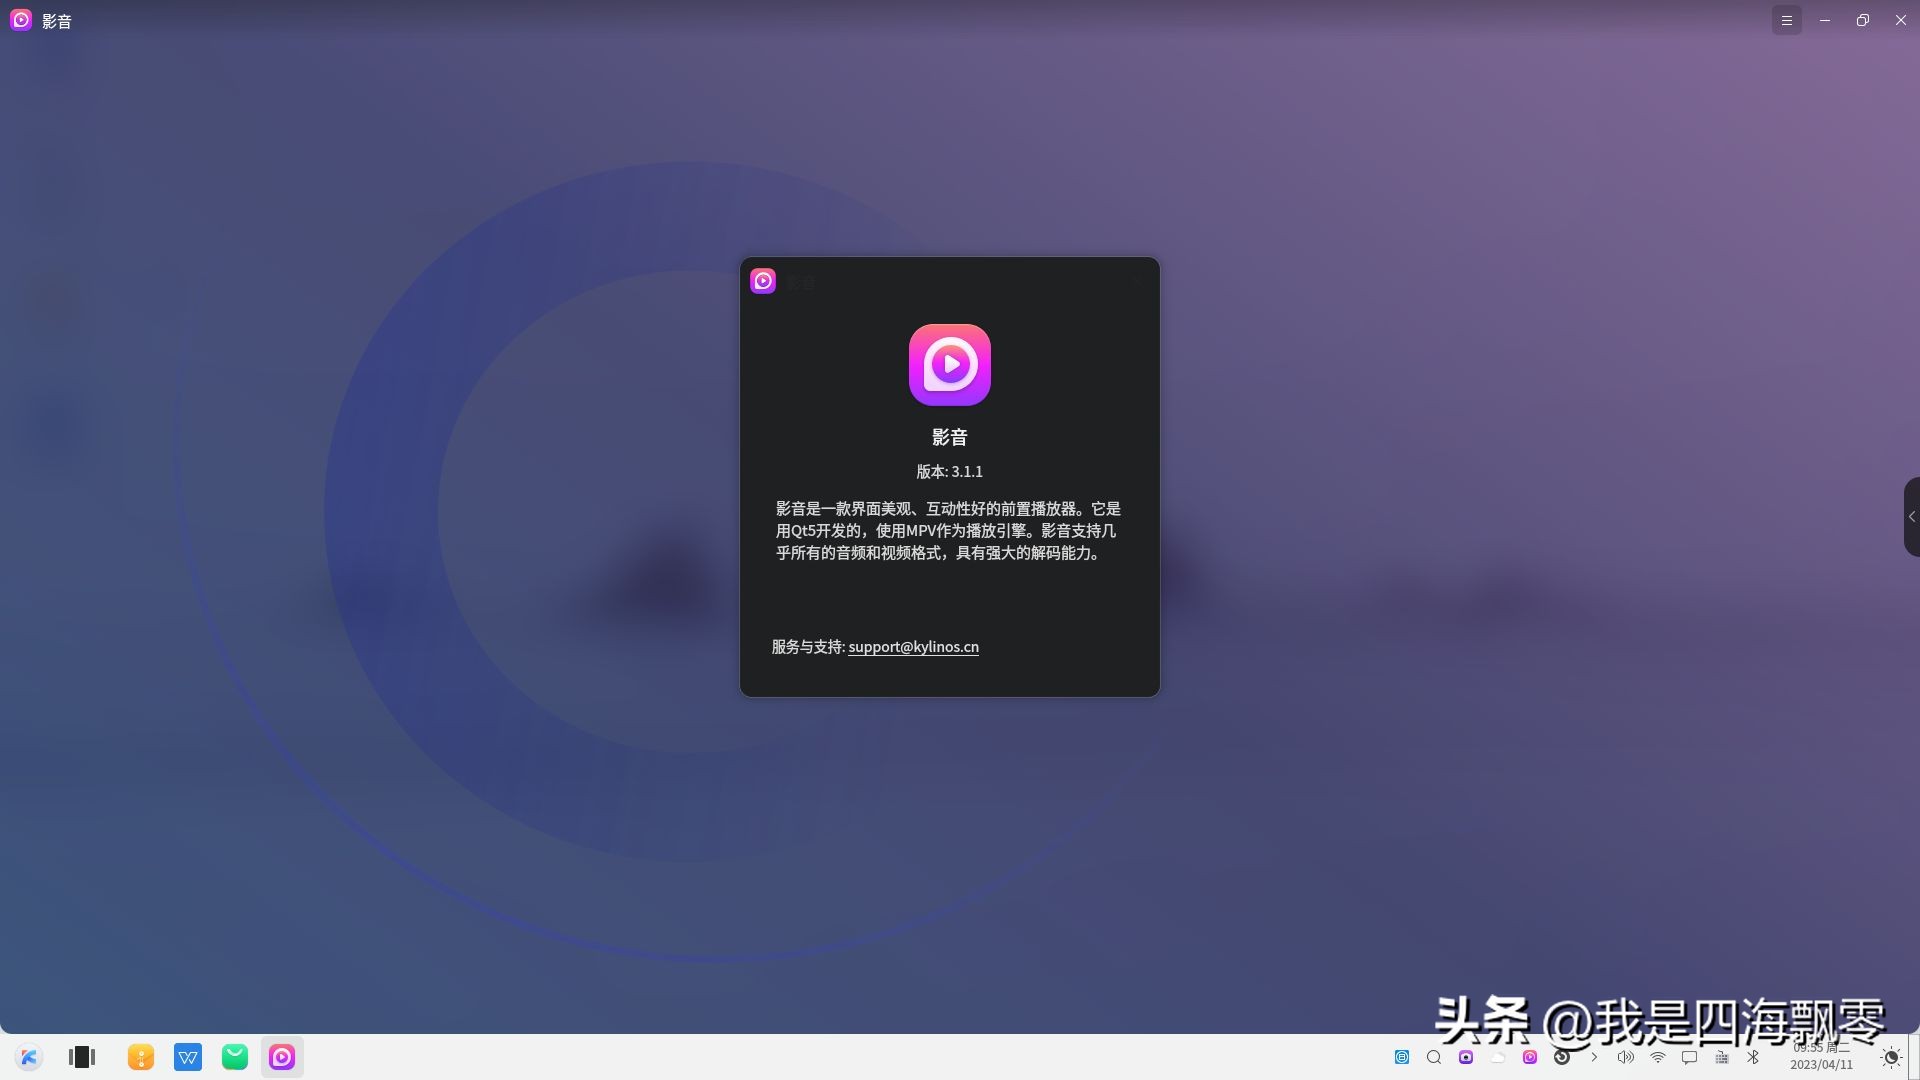Expand the right-edge playlist sidebar
Viewport: 1920px width, 1080px height.
[1912, 517]
